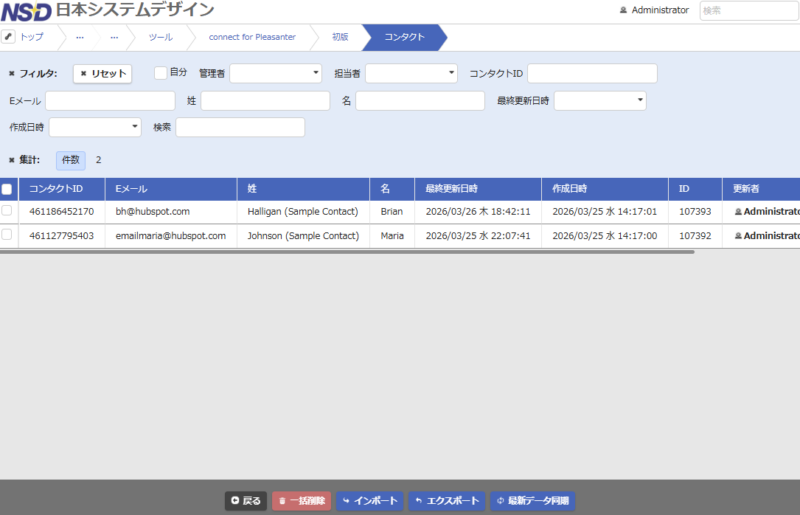The height and width of the screenshot is (515, 800).
Task: Click the wrench icon beside トップ breadcrumb
Action: tap(9, 37)
